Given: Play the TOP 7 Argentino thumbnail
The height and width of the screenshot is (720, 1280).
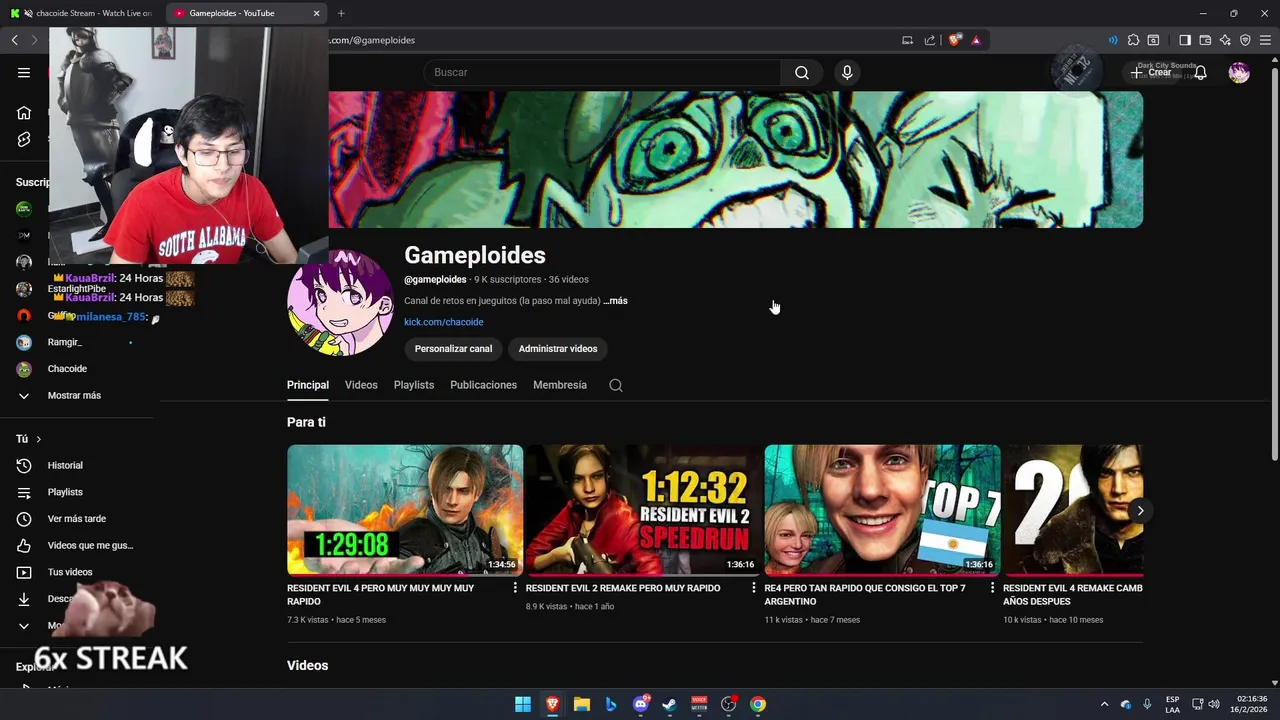Looking at the screenshot, I should [x=882, y=510].
